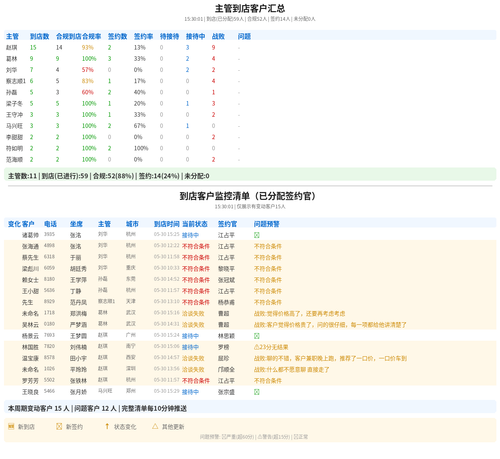Click the 到店数 column header

(39, 36)
